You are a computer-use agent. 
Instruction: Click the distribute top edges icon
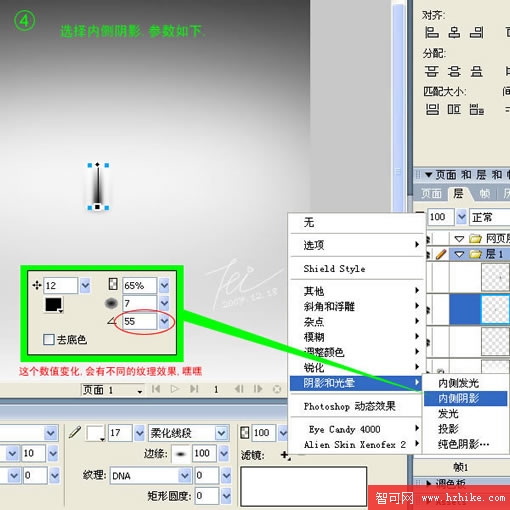[x=431, y=71]
